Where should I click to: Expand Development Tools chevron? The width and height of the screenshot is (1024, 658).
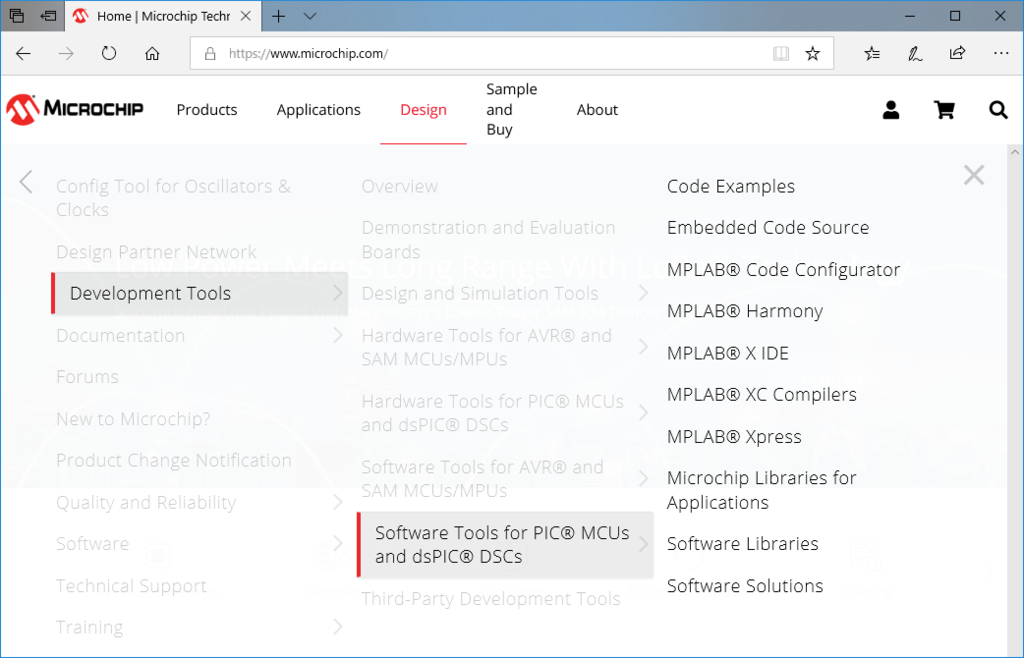point(338,293)
